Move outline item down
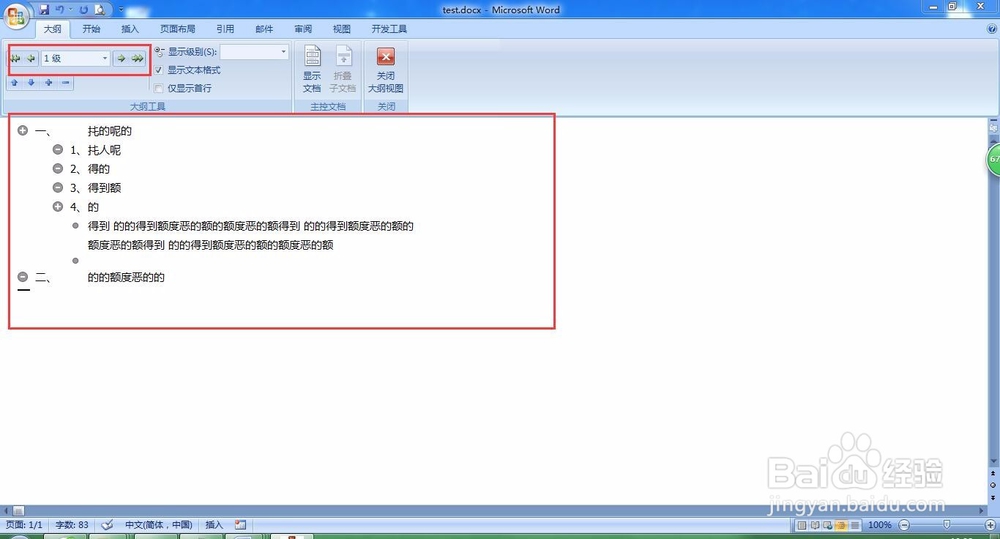 (x=31, y=82)
